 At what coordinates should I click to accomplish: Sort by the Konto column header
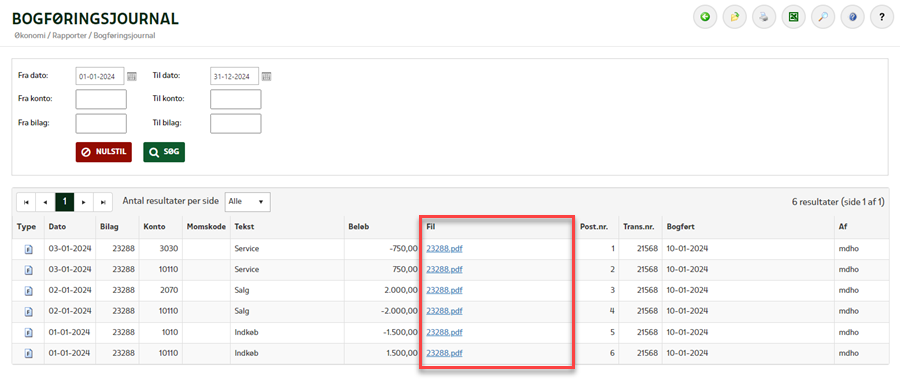pyautogui.click(x=154, y=227)
